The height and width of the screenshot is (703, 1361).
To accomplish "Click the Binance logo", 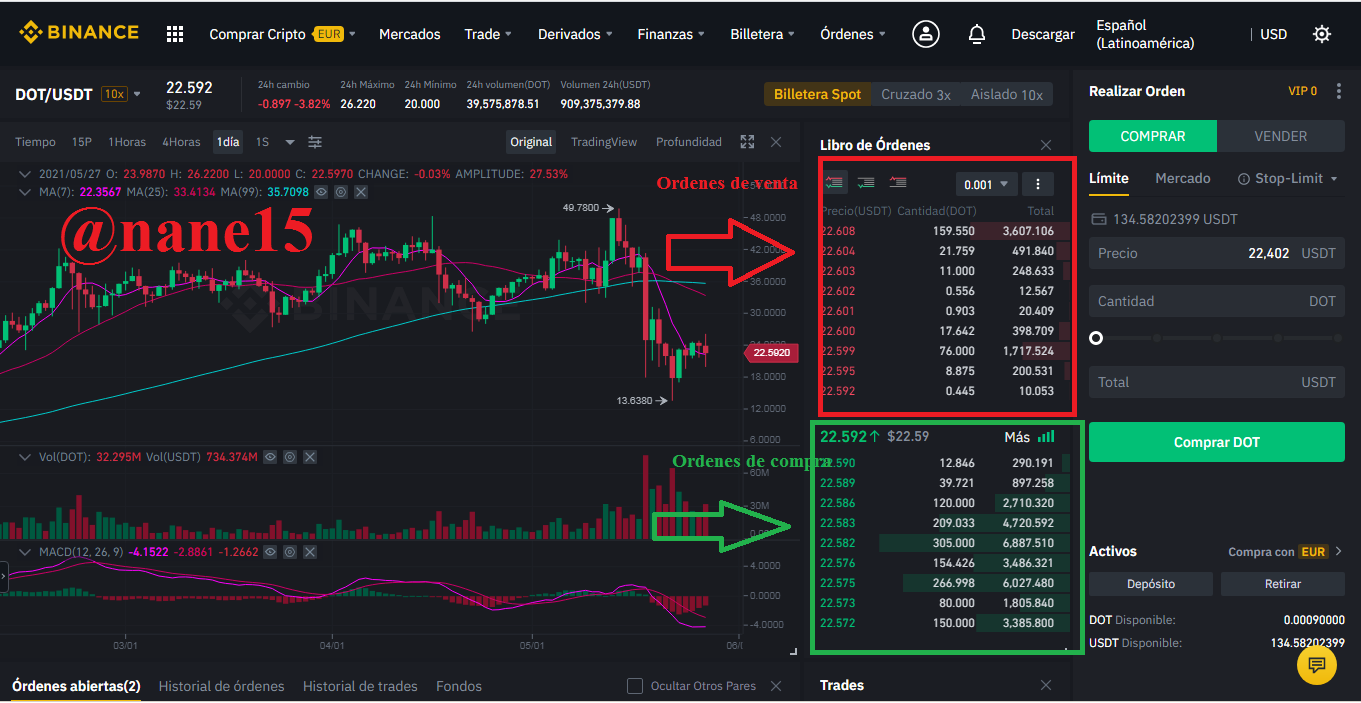I will point(79,33).
